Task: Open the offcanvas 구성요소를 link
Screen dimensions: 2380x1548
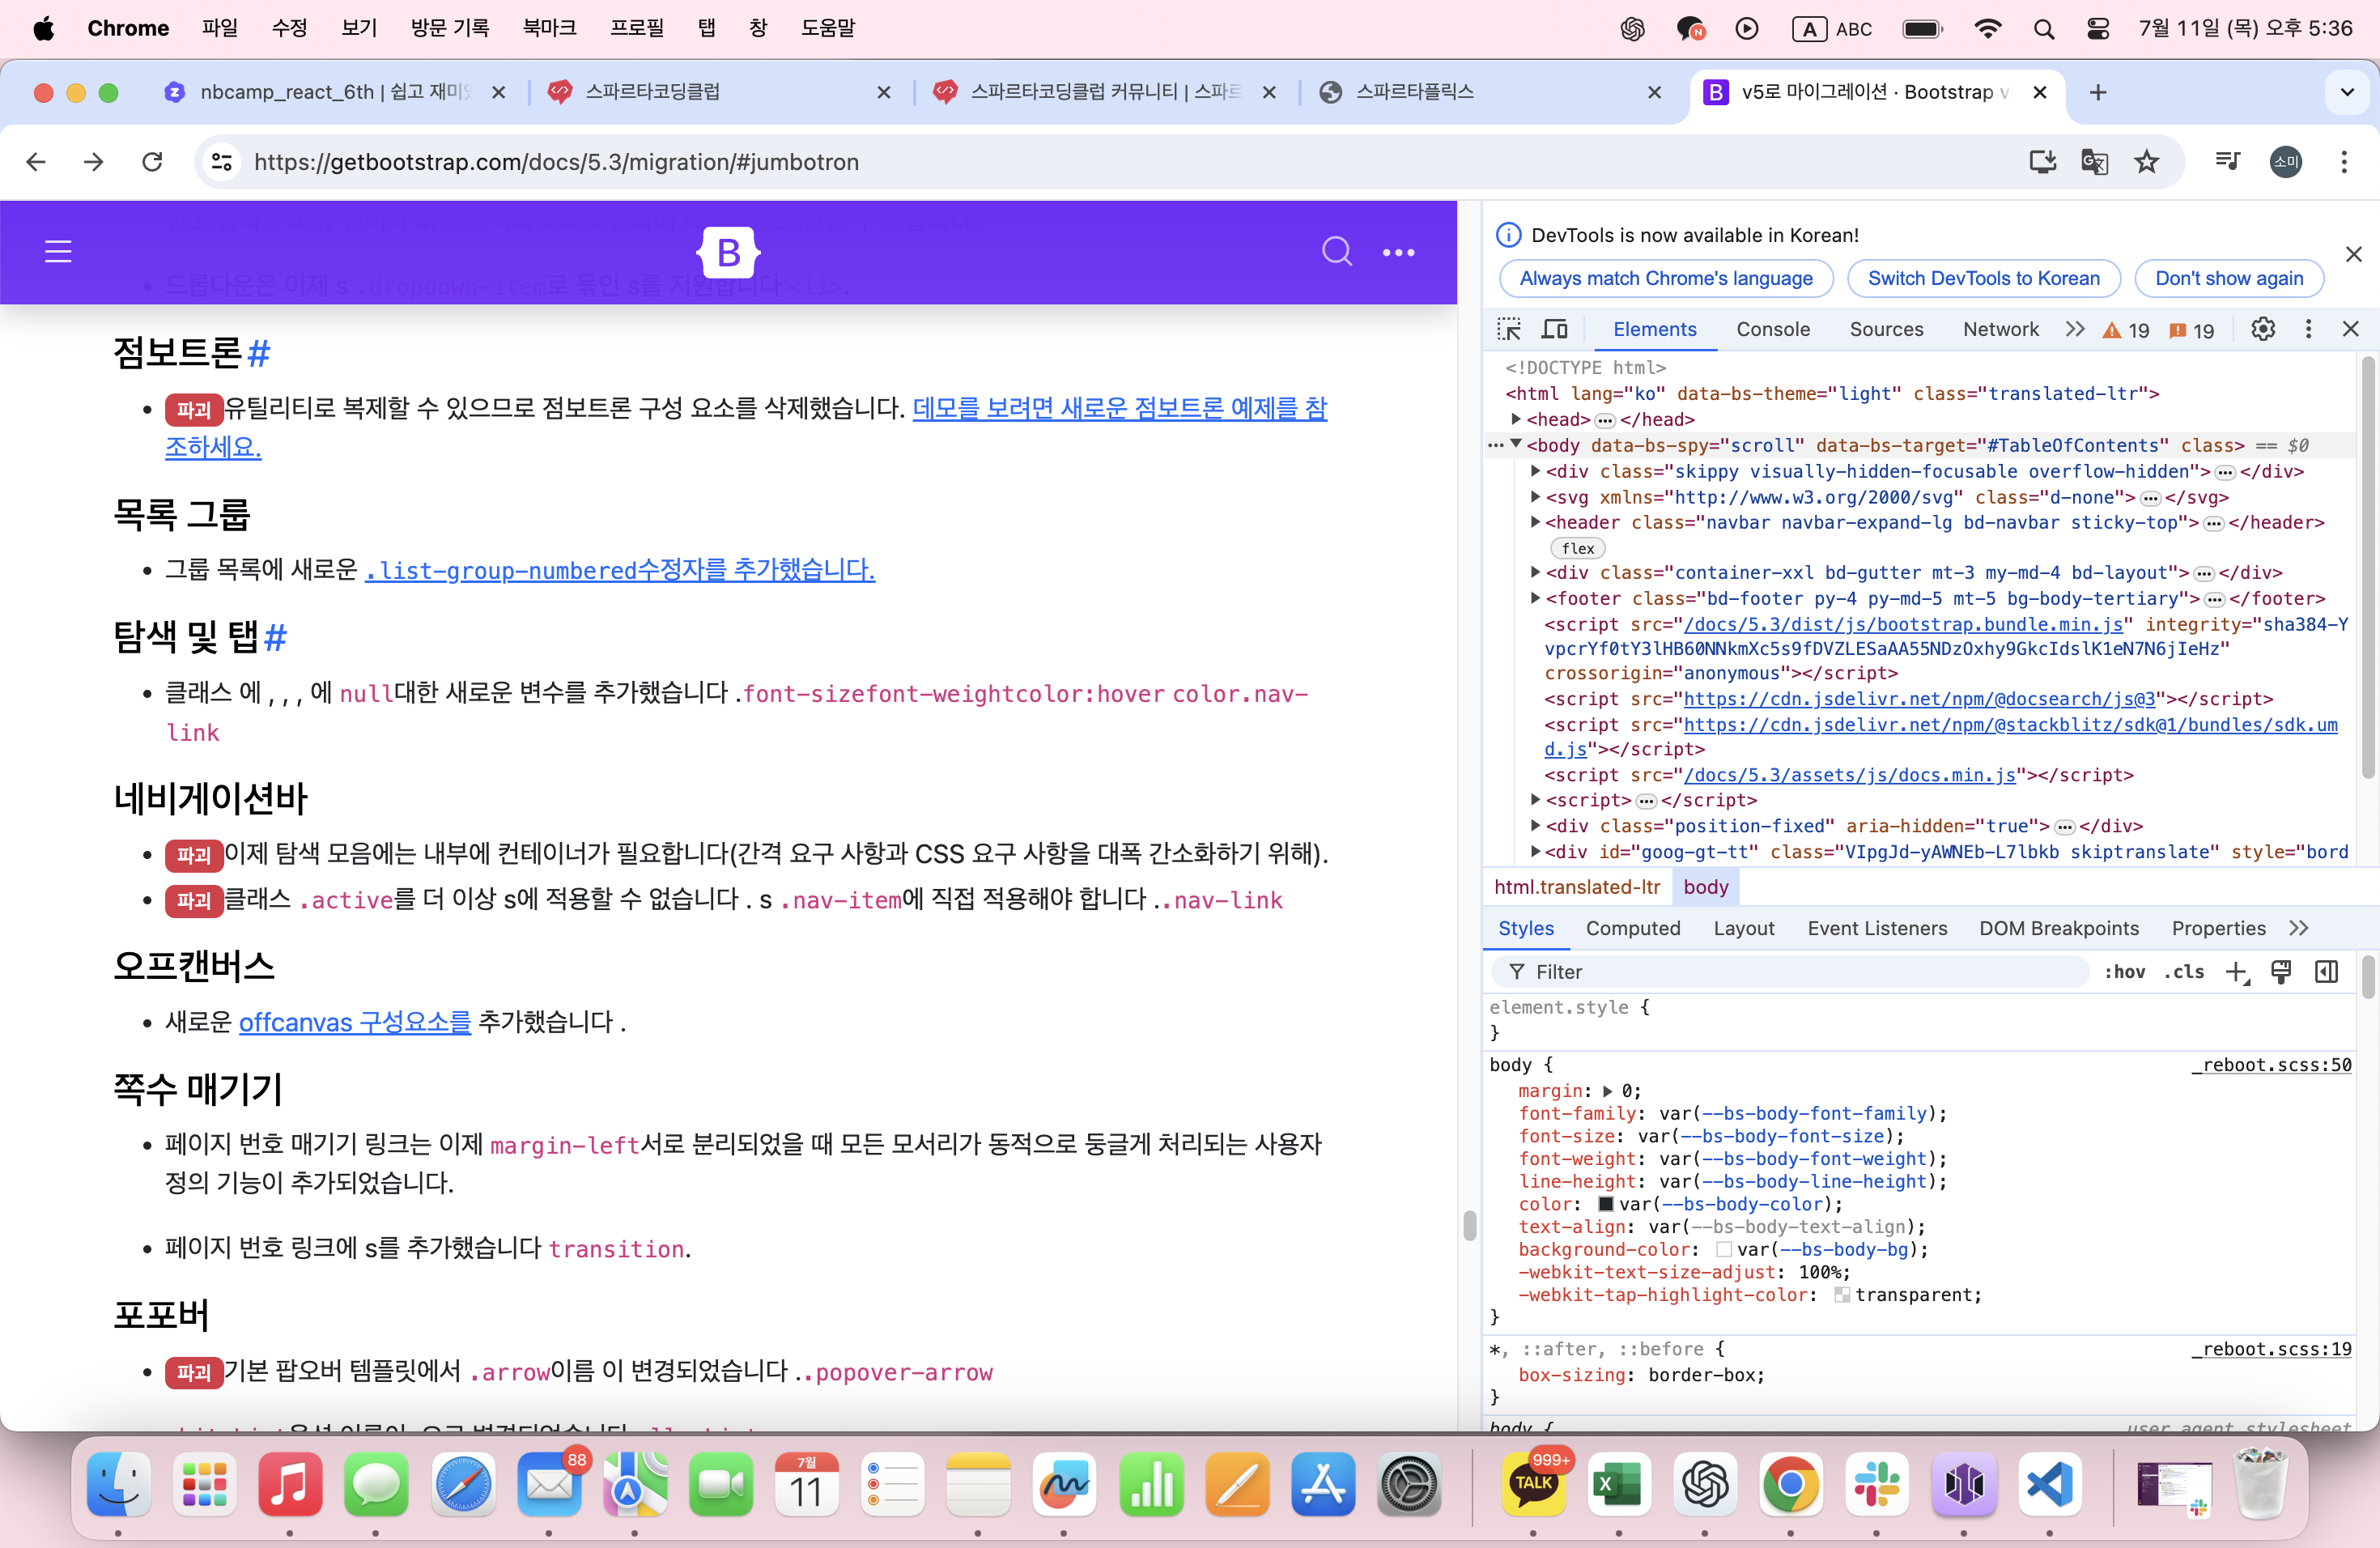Action: click(x=354, y=1022)
